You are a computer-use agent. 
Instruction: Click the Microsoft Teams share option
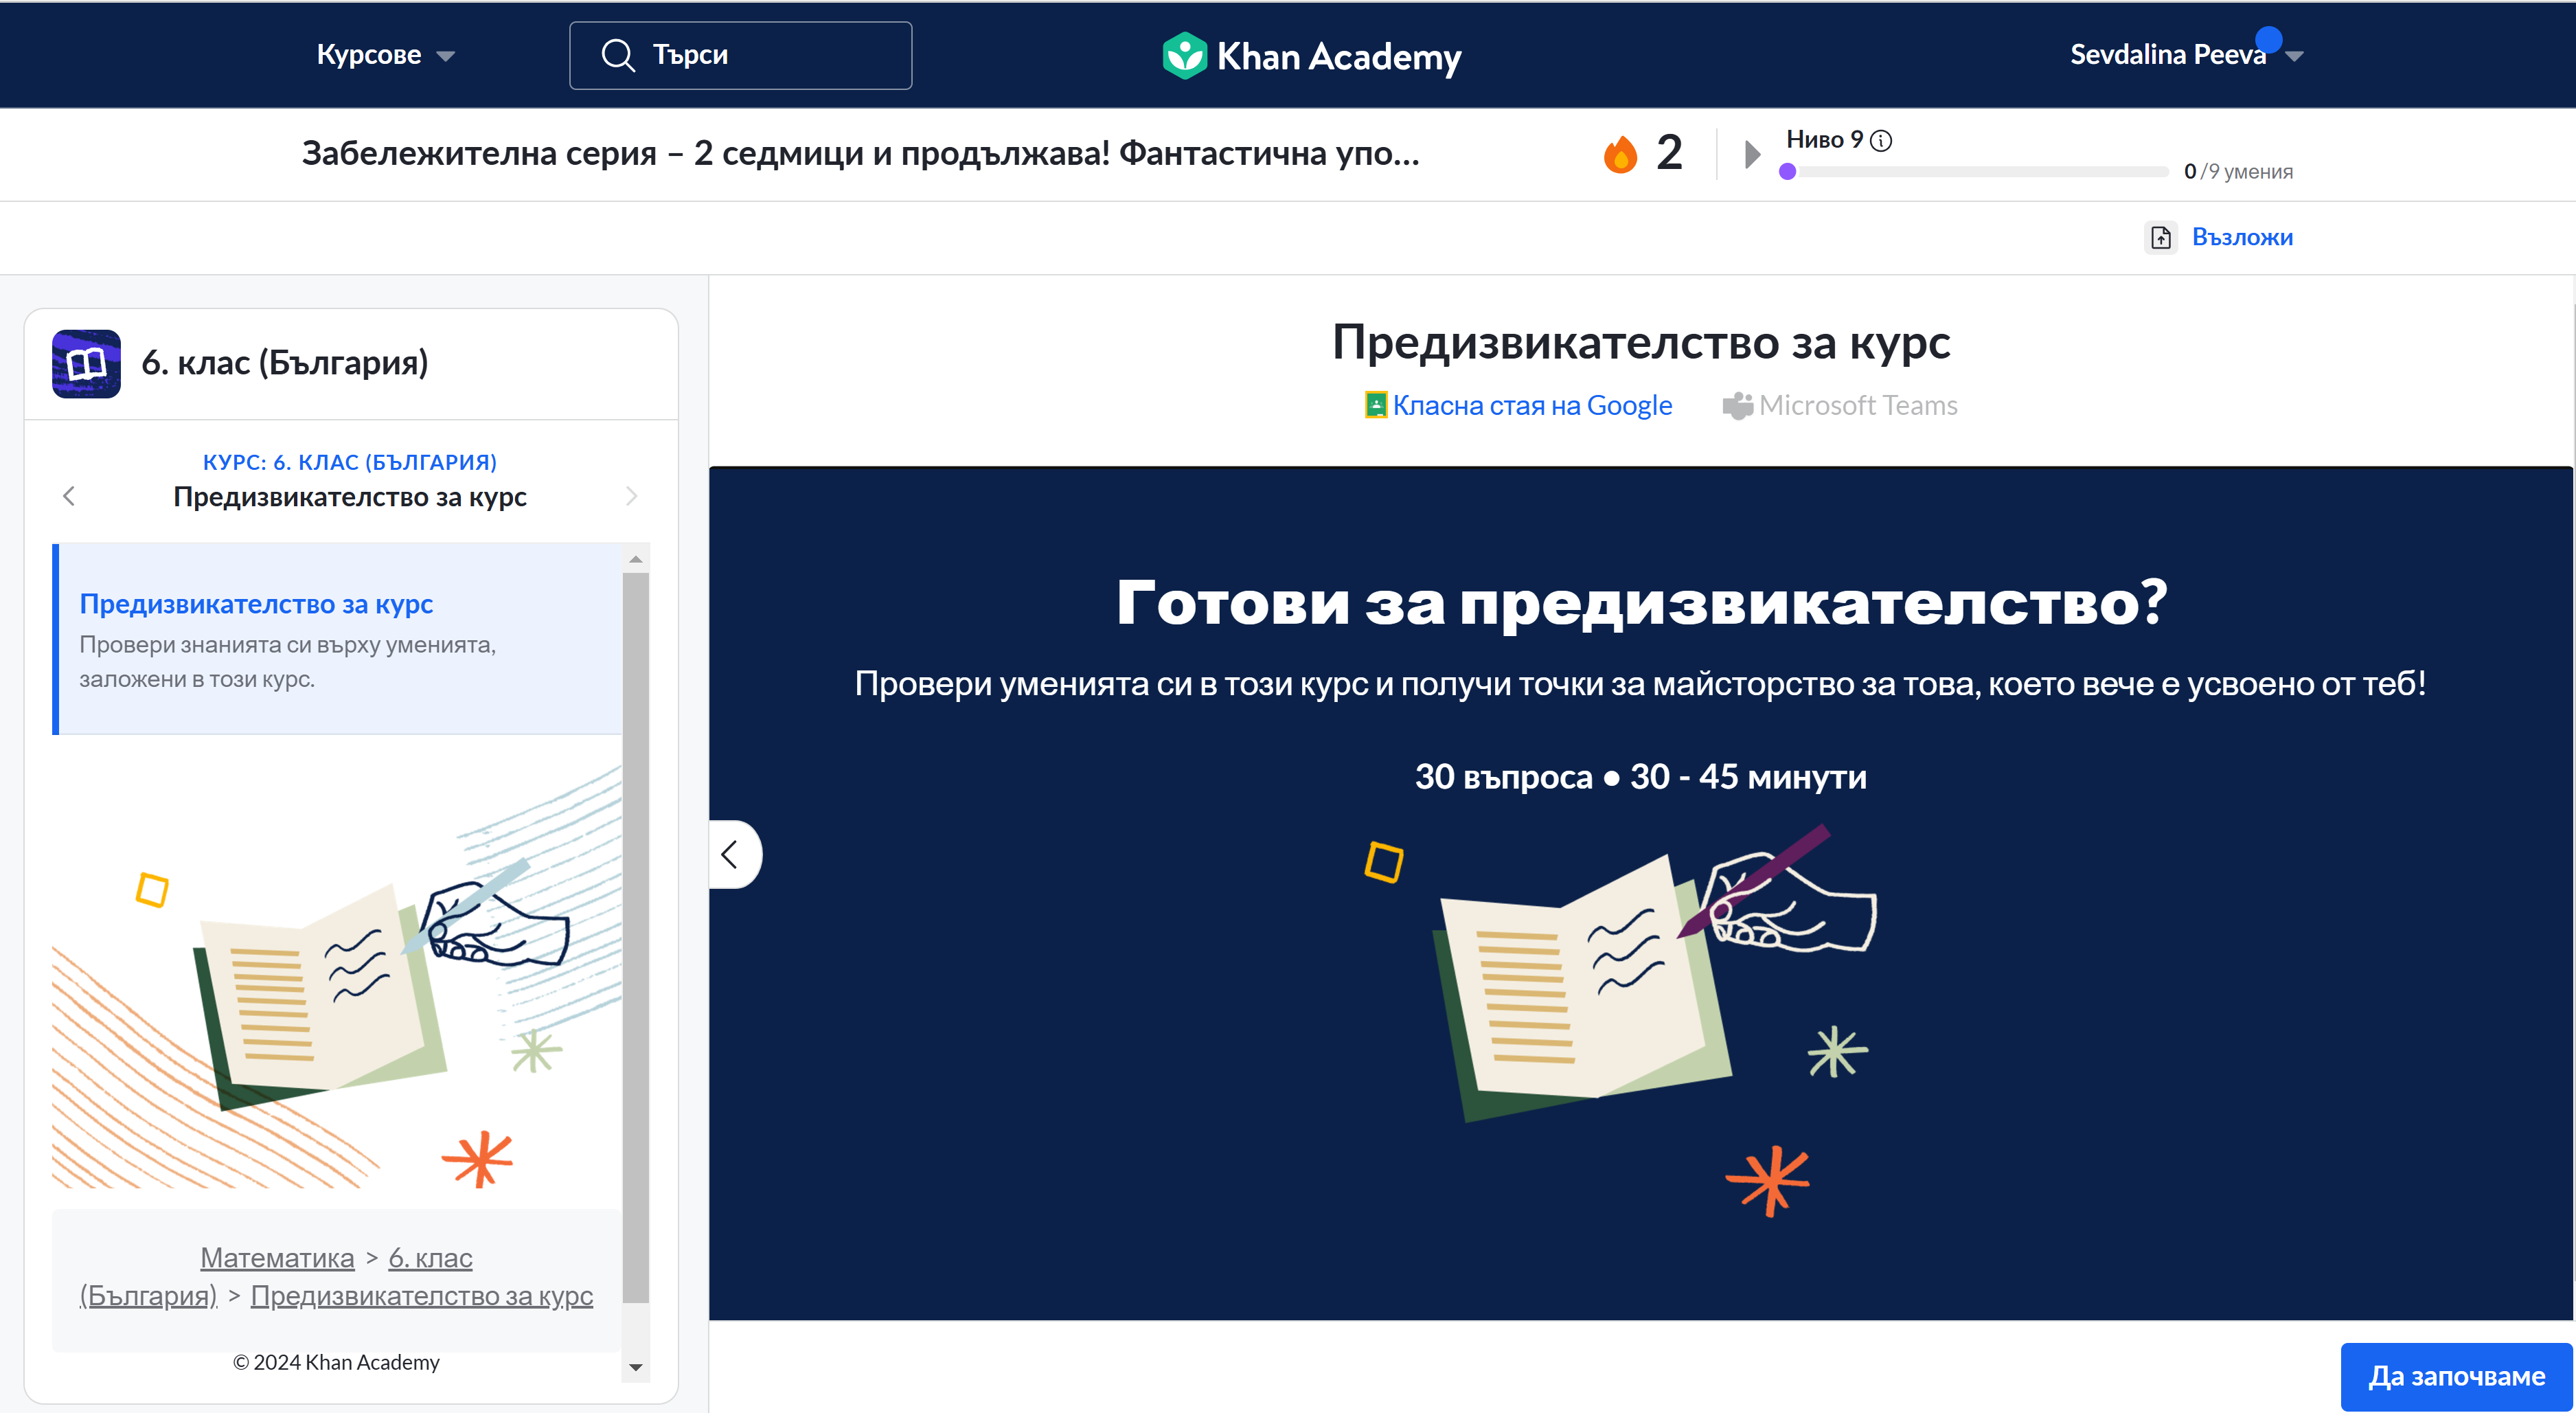click(x=1840, y=405)
